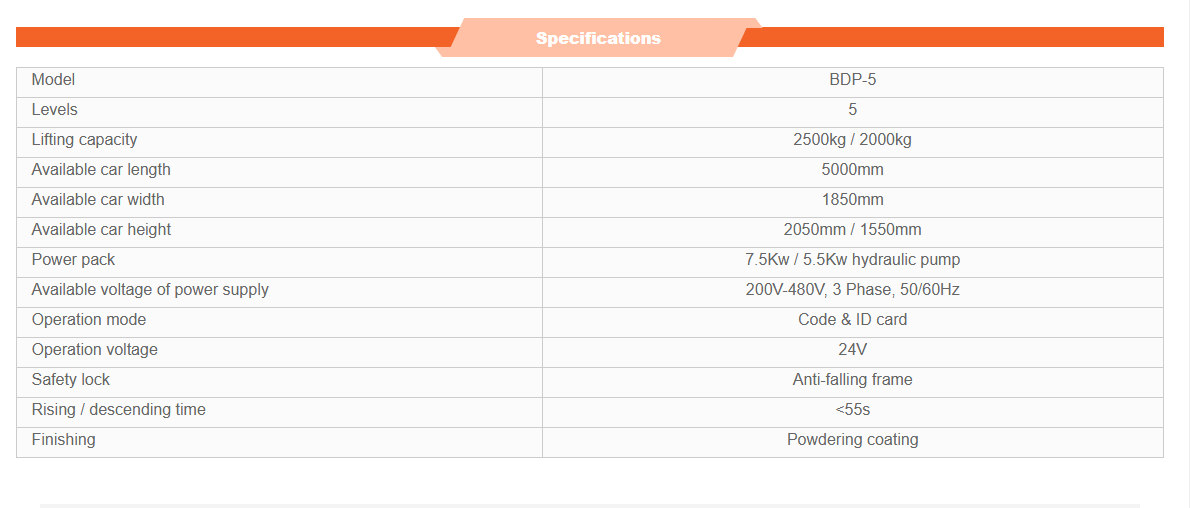Select the Levels row label
1191x508 pixels.
tap(54, 110)
